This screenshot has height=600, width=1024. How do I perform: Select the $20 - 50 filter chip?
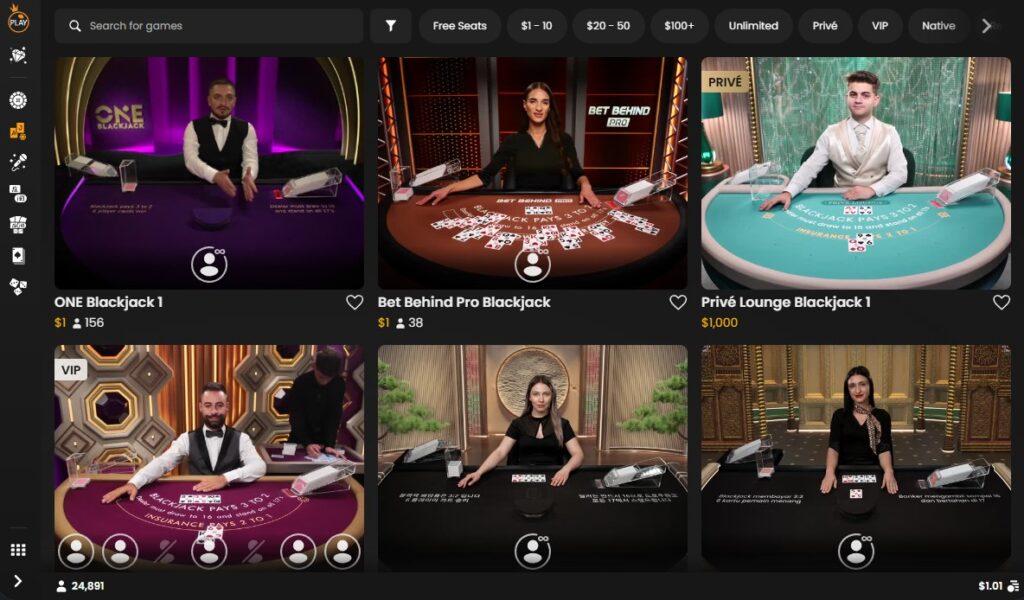pyautogui.click(x=608, y=25)
